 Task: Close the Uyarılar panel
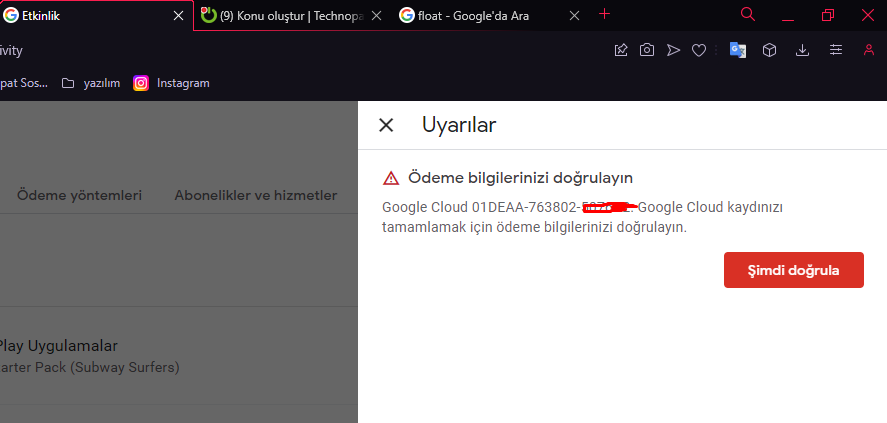click(x=386, y=125)
